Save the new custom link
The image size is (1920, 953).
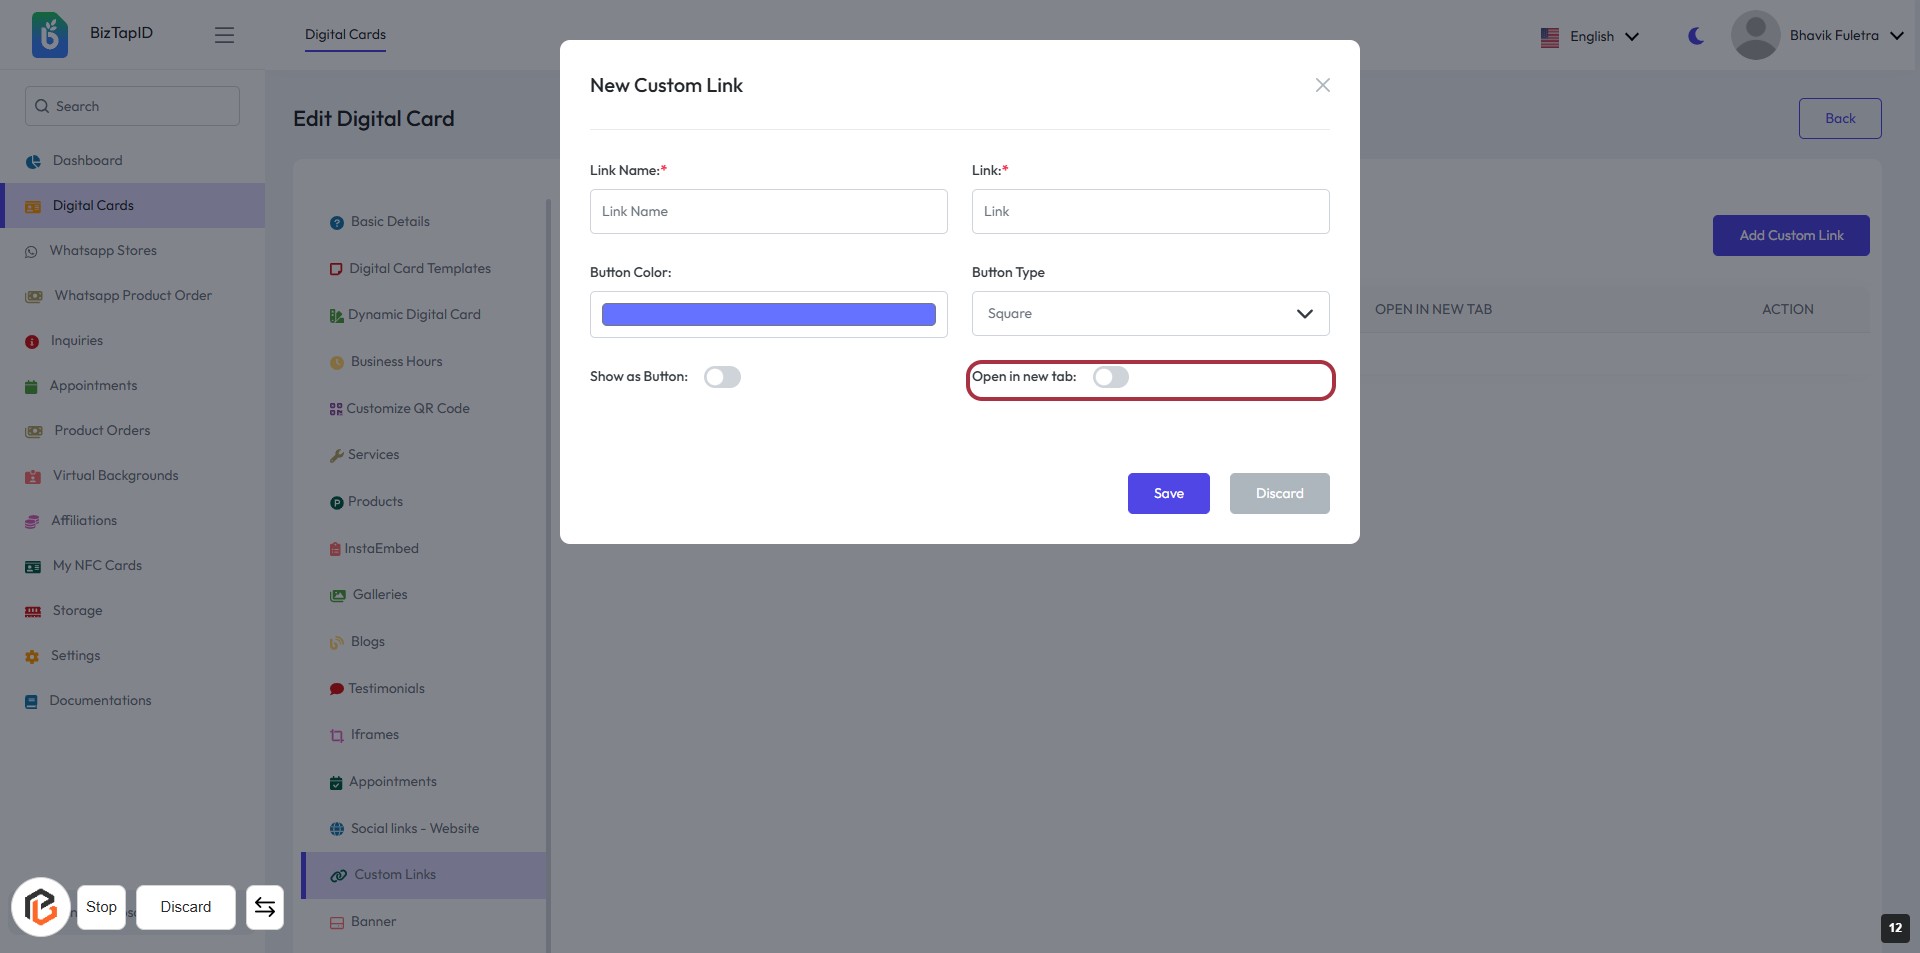pyautogui.click(x=1168, y=493)
